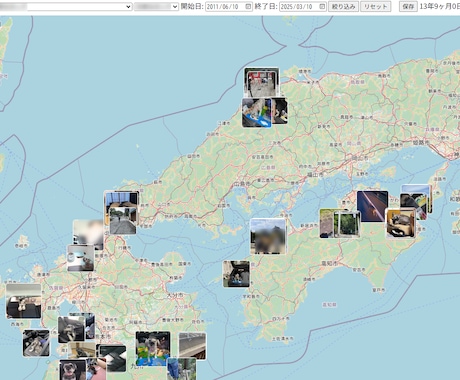
Task: Open the dog-in-car thumbnail near Kumamoto
Action: coord(71,330)
